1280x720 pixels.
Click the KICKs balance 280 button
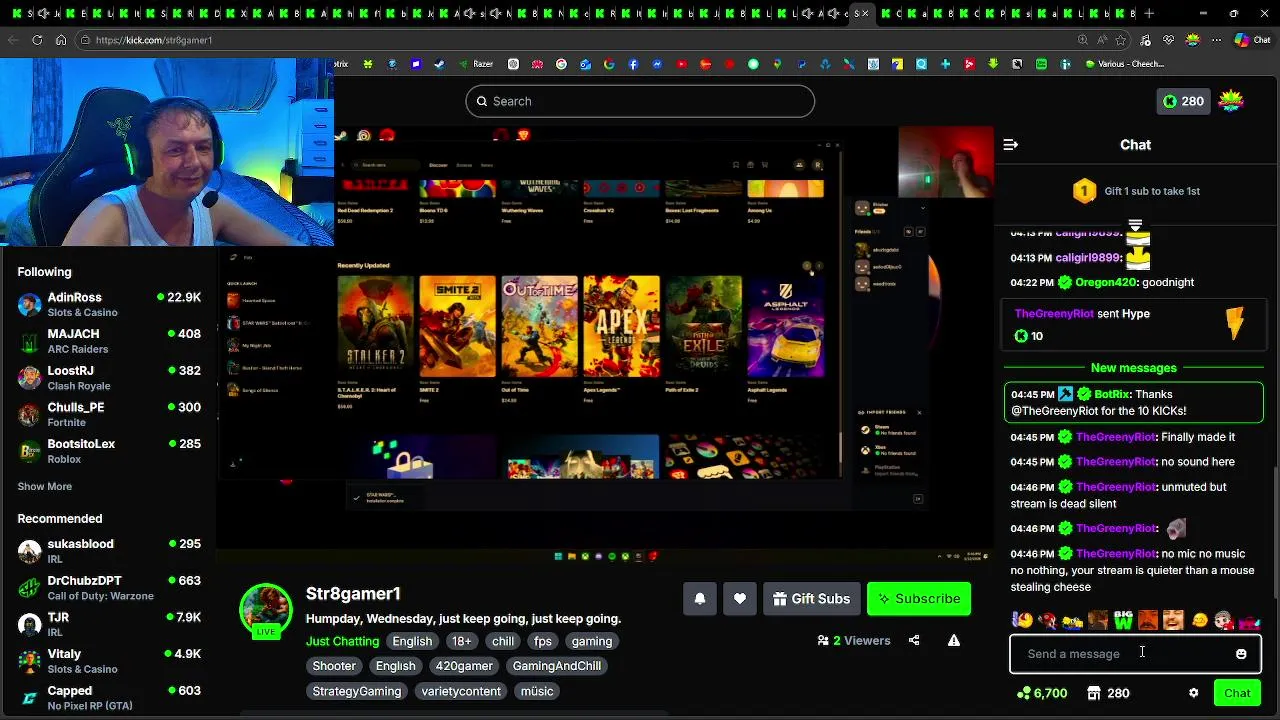click(1183, 101)
